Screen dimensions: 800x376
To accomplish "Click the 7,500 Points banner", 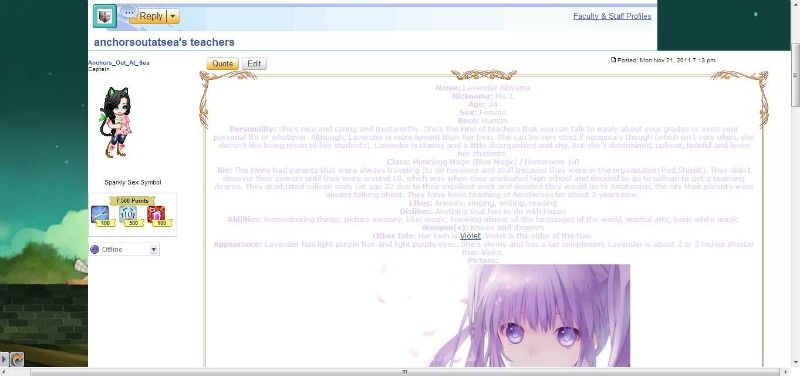I will click(x=132, y=201).
